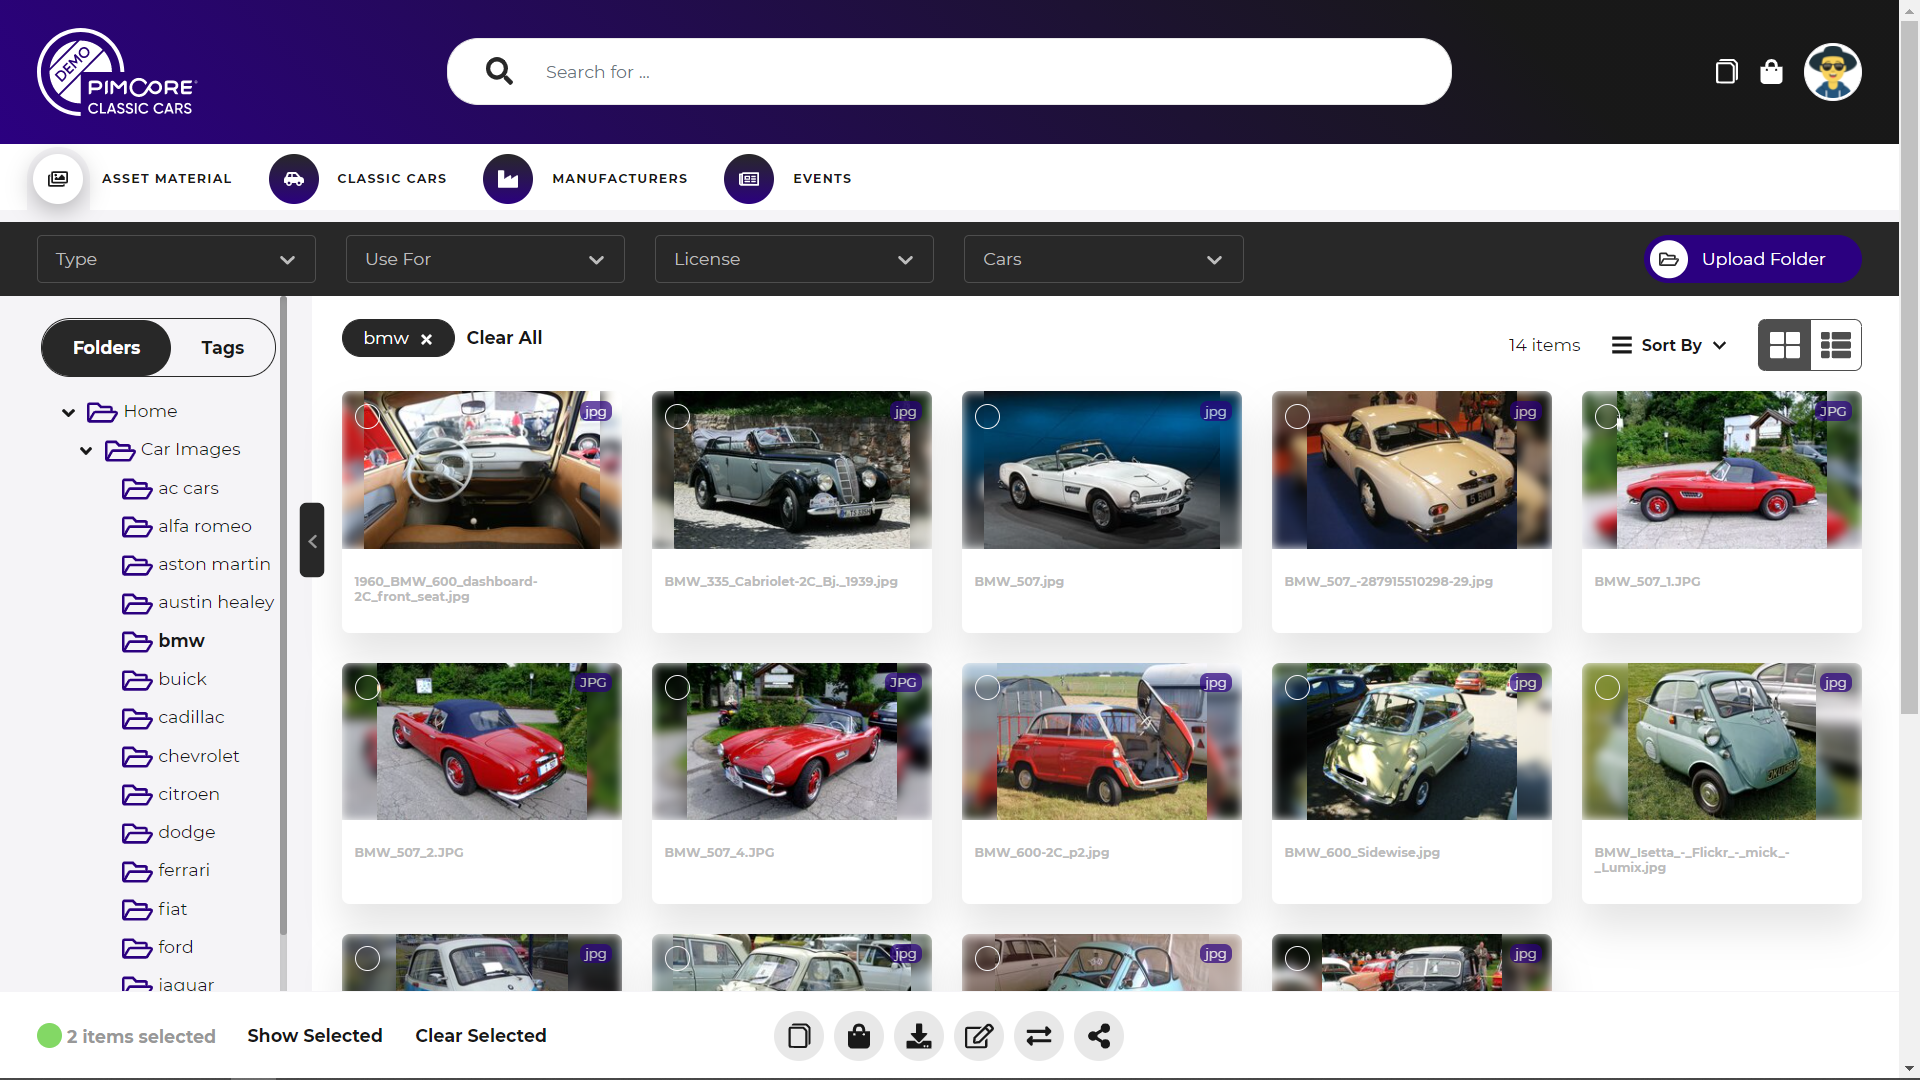The image size is (1920, 1080).
Task: Switch to grid view layout
Action: pyautogui.click(x=1784, y=346)
